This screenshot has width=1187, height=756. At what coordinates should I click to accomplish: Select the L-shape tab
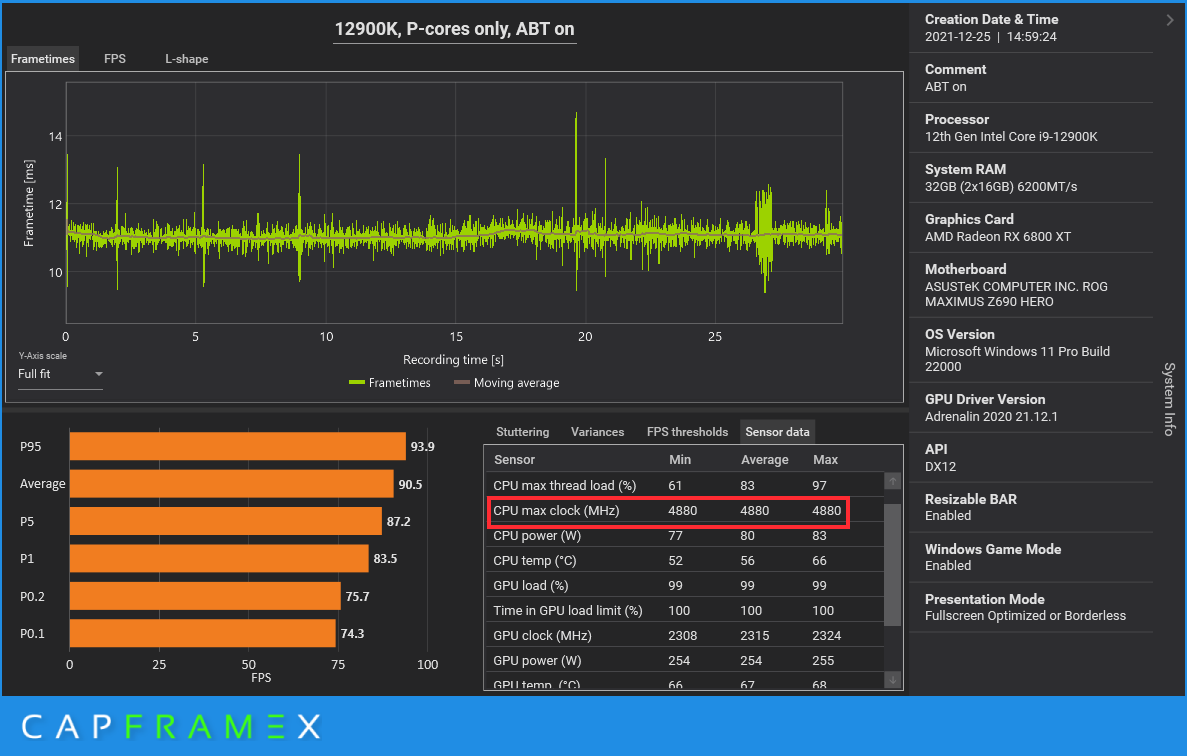click(186, 58)
